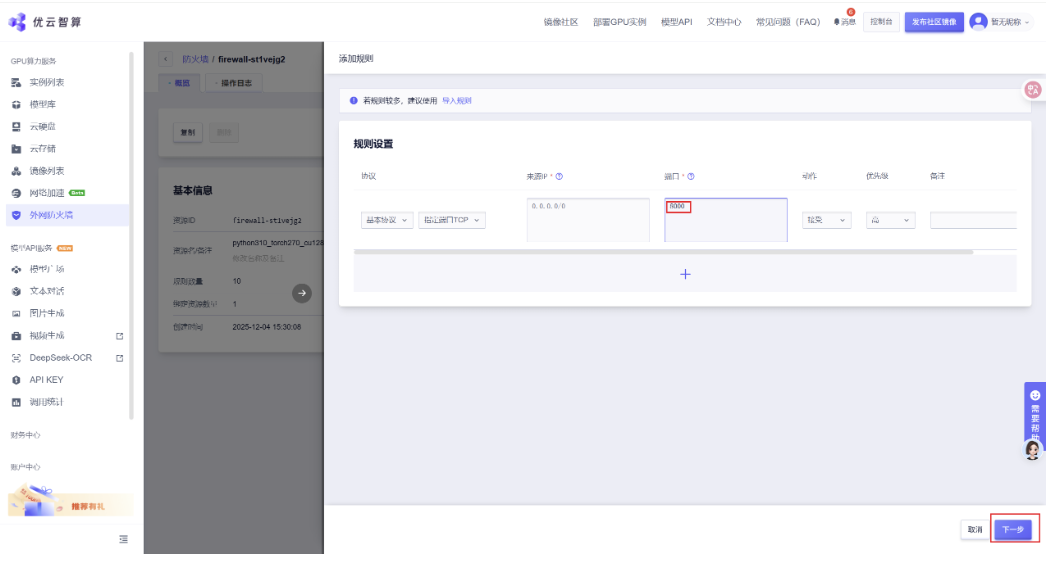Screen dimensions: 1046x574
Task: Click the translate icon at right edge
Action: [x=1033, y=90]
